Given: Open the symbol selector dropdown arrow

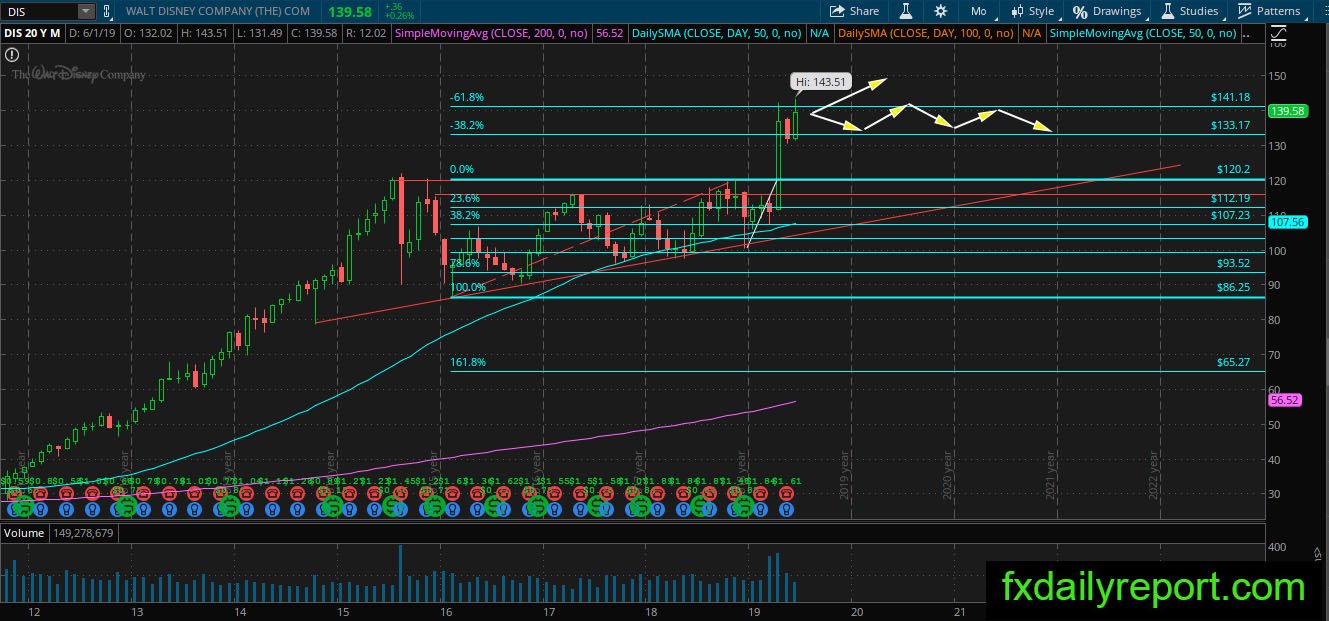Looking at the screenshot, I should [x=86, y=11].
